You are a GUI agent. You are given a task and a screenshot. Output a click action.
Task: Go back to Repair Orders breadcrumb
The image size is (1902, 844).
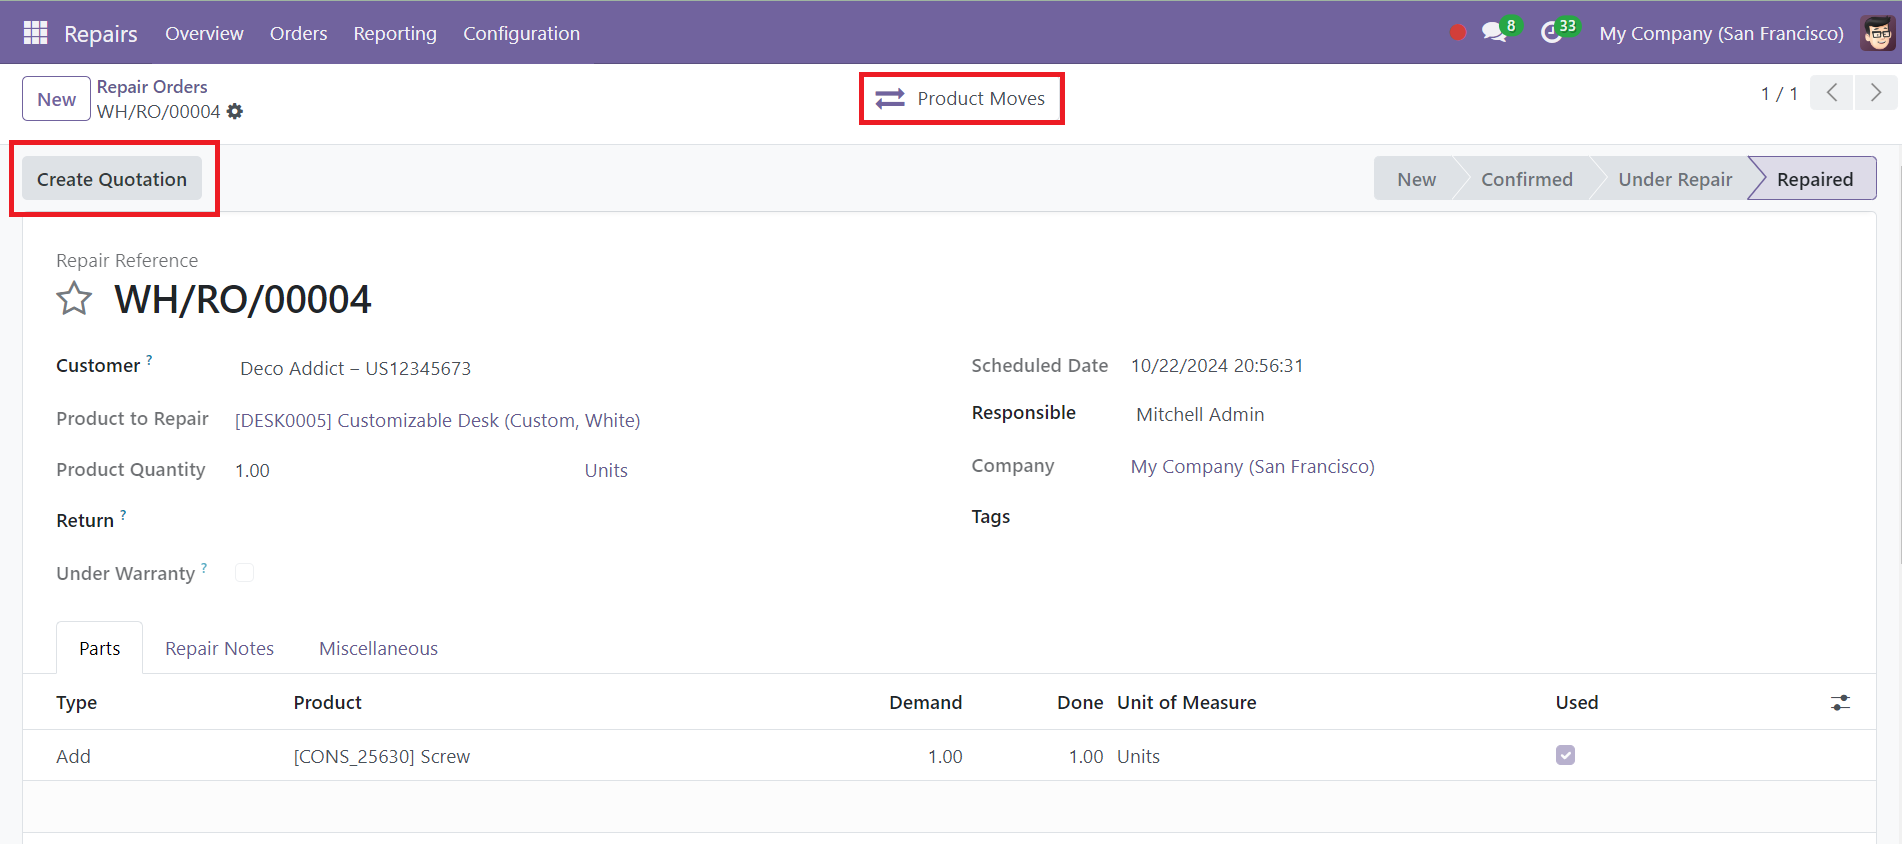click(x=152, y=87)
